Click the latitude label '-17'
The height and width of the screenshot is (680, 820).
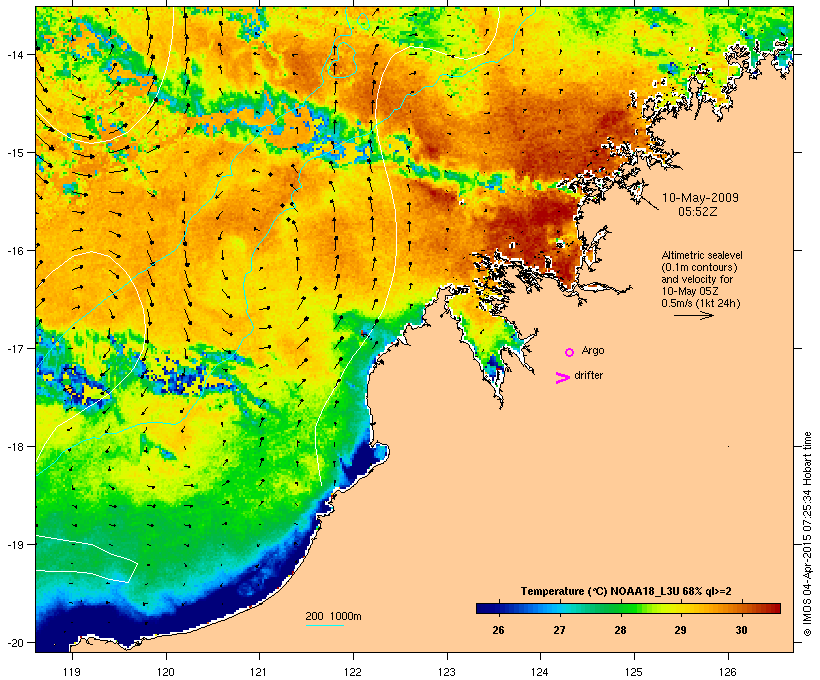[x=15, y=348]
